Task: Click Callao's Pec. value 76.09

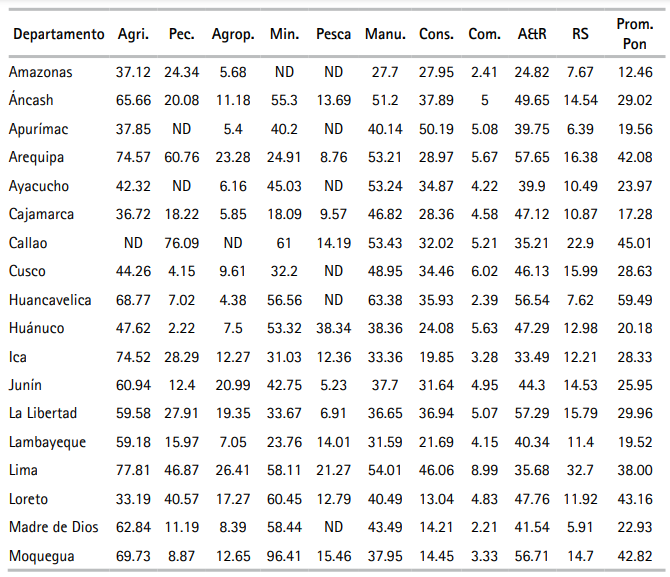Action: [182, 243]
